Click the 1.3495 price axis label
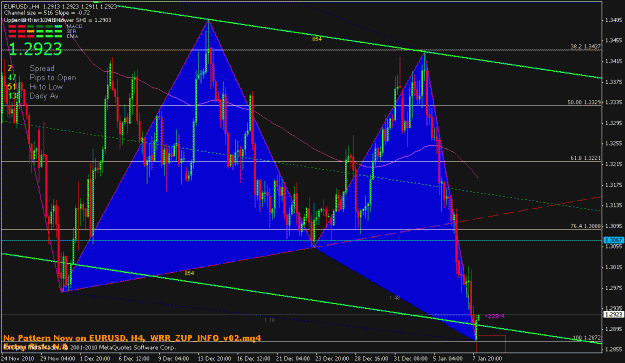The image size is (625, 363). click(614, 20)
